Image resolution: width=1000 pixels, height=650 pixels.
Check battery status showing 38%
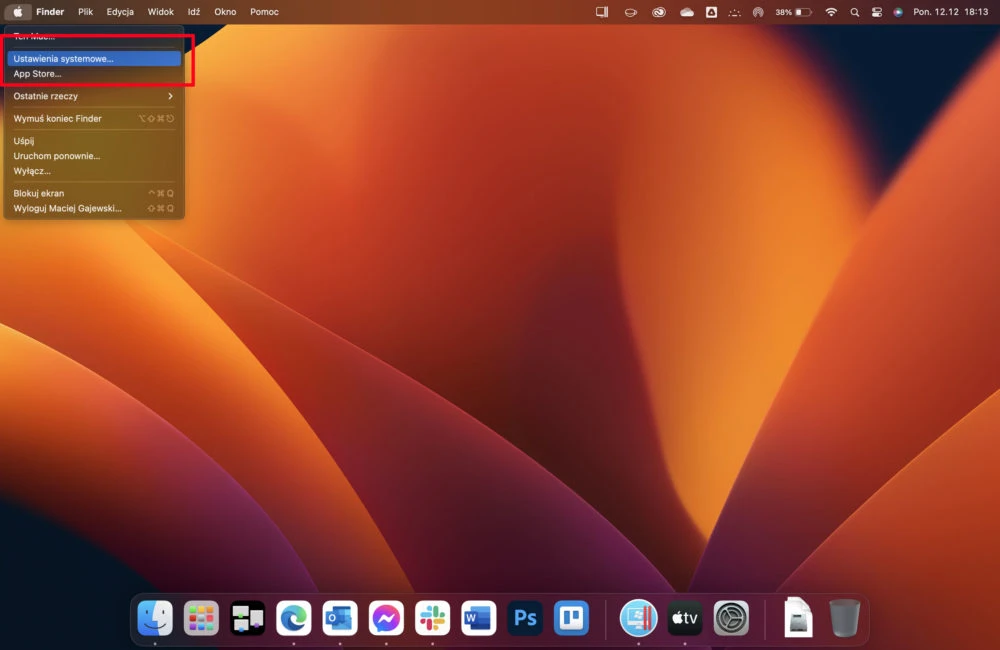793,11
